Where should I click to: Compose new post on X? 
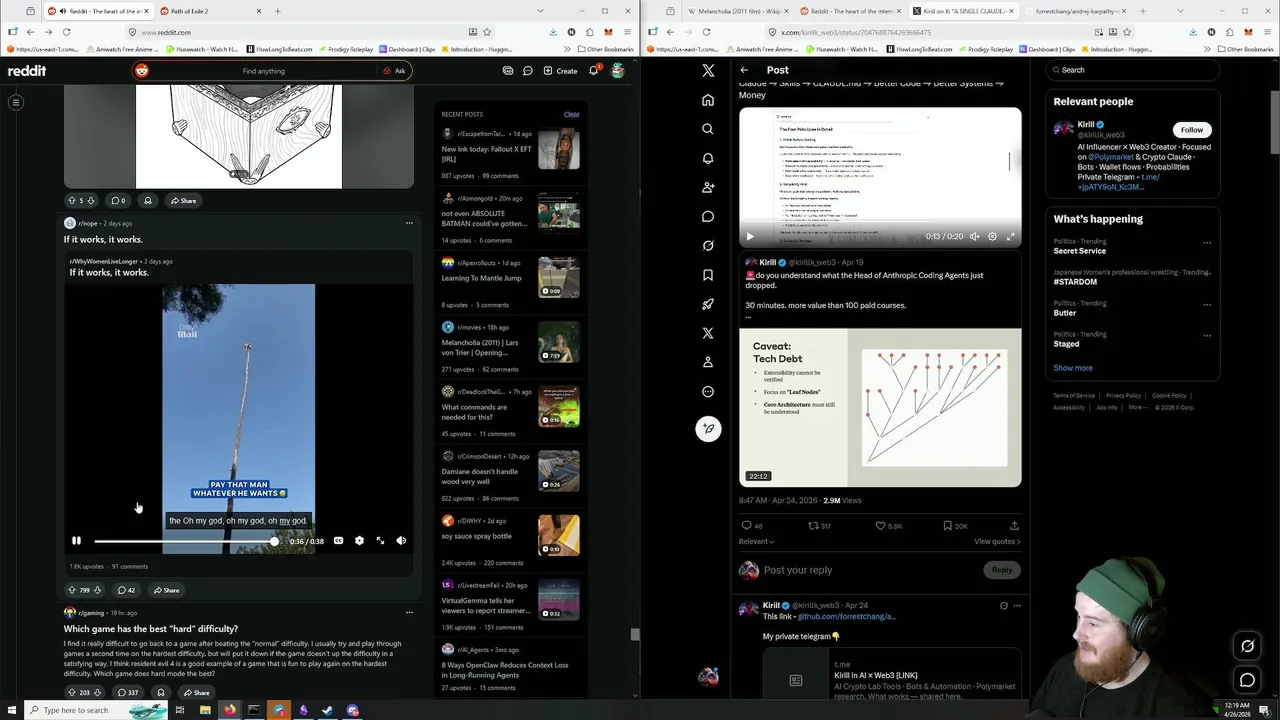pyautogui.click(x=708, y=429)
